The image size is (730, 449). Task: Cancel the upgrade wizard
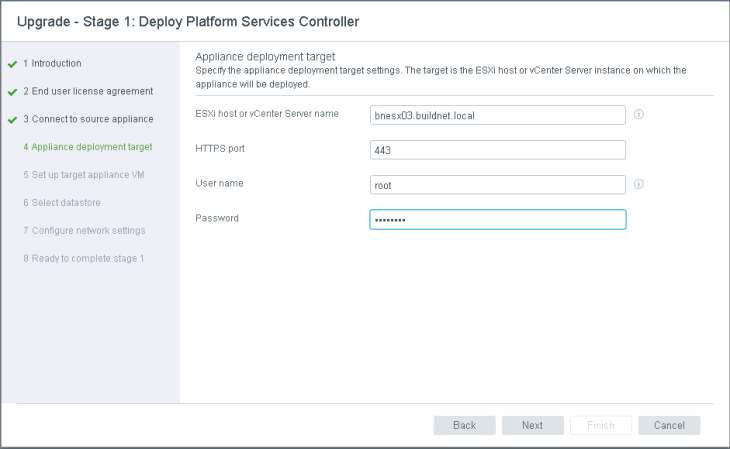[x=669, y=425]
